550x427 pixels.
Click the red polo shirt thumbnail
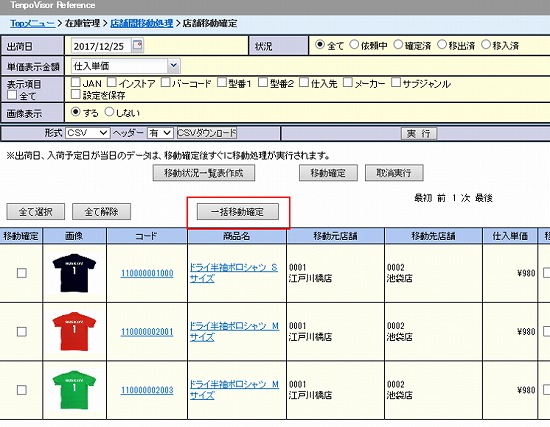click(x=74, y=331)
